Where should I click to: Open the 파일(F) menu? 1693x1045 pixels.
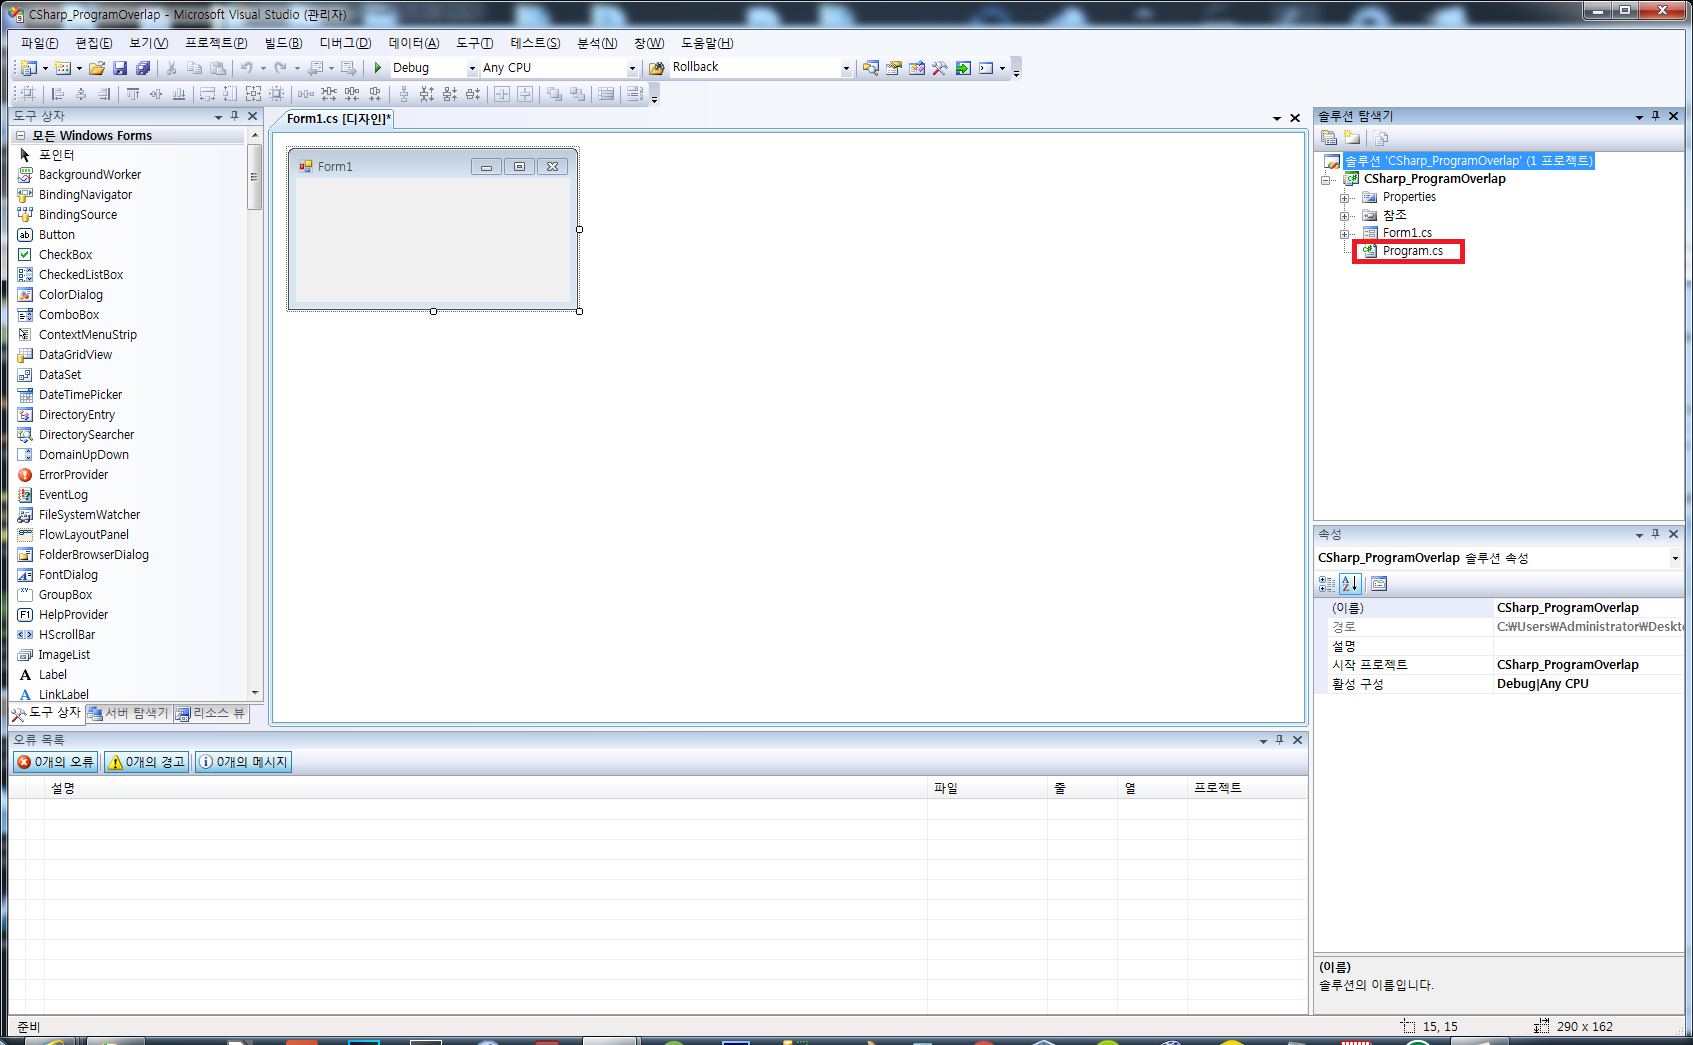40,43
